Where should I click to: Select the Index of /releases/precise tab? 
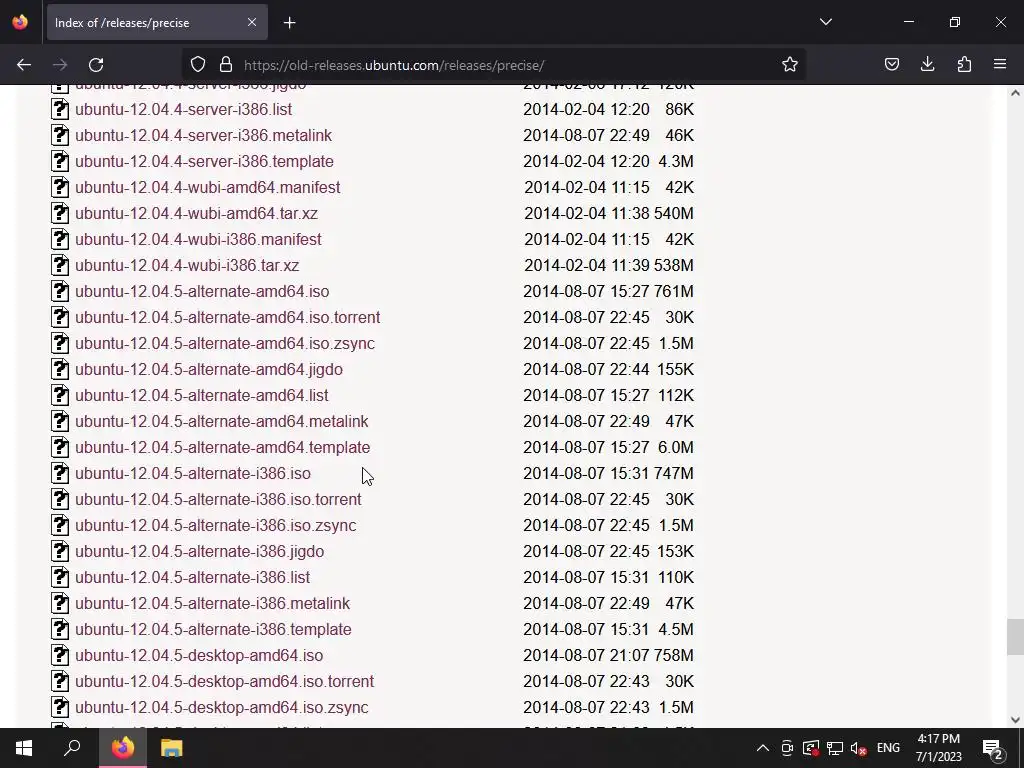click(x=157, y=23)
